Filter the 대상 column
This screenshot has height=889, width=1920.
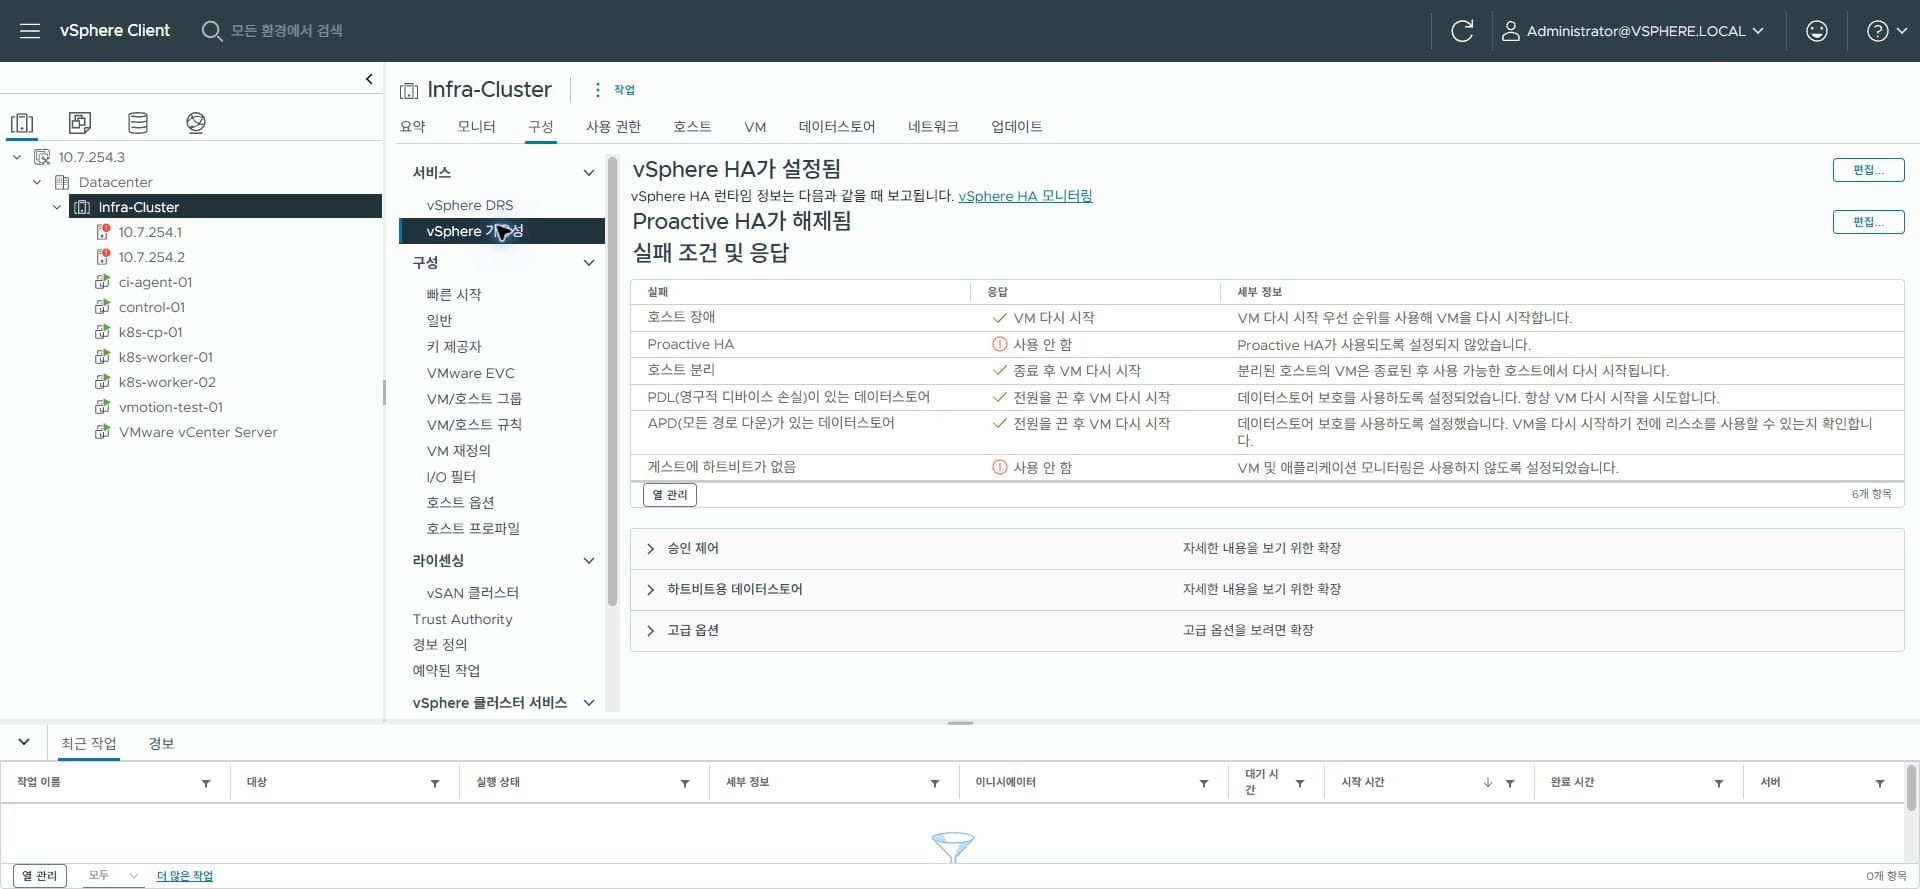click(x=435, y=783)
